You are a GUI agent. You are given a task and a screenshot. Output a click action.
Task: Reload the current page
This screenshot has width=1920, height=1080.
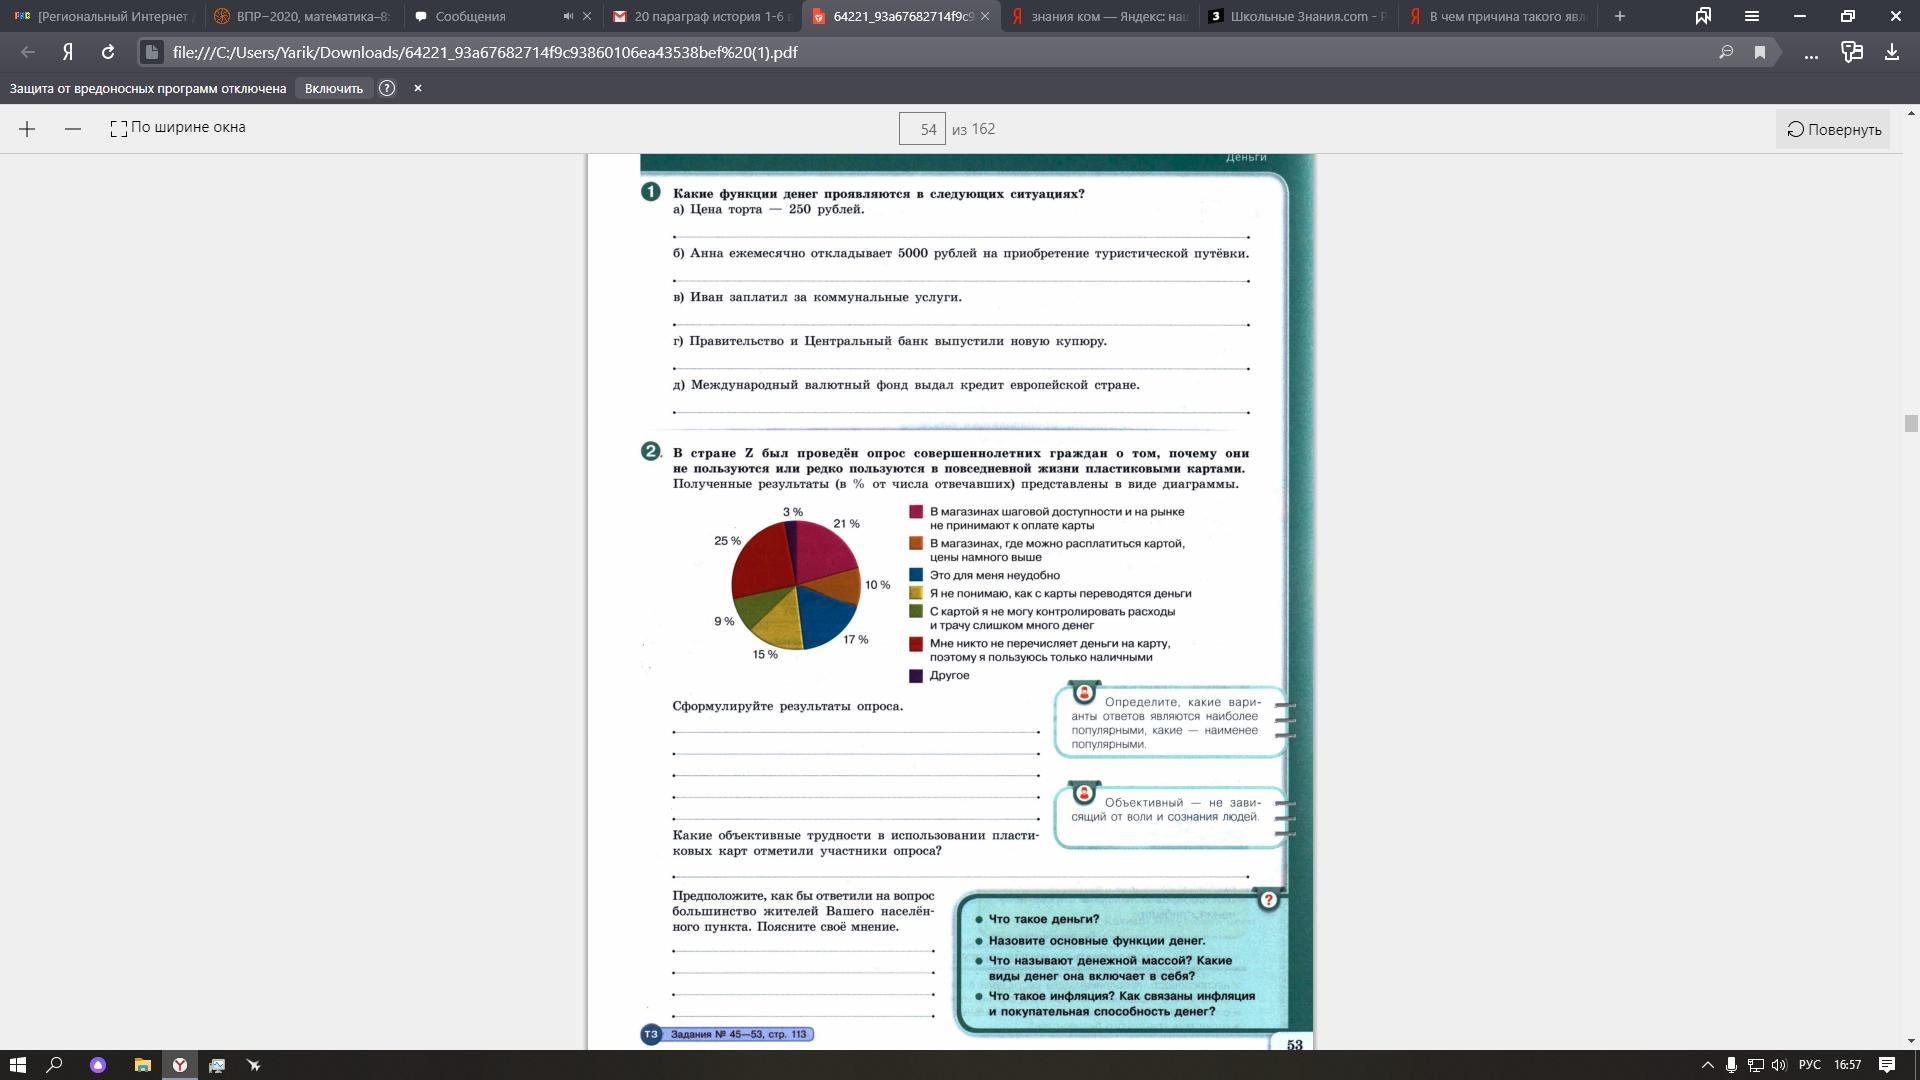coord(107,52)
